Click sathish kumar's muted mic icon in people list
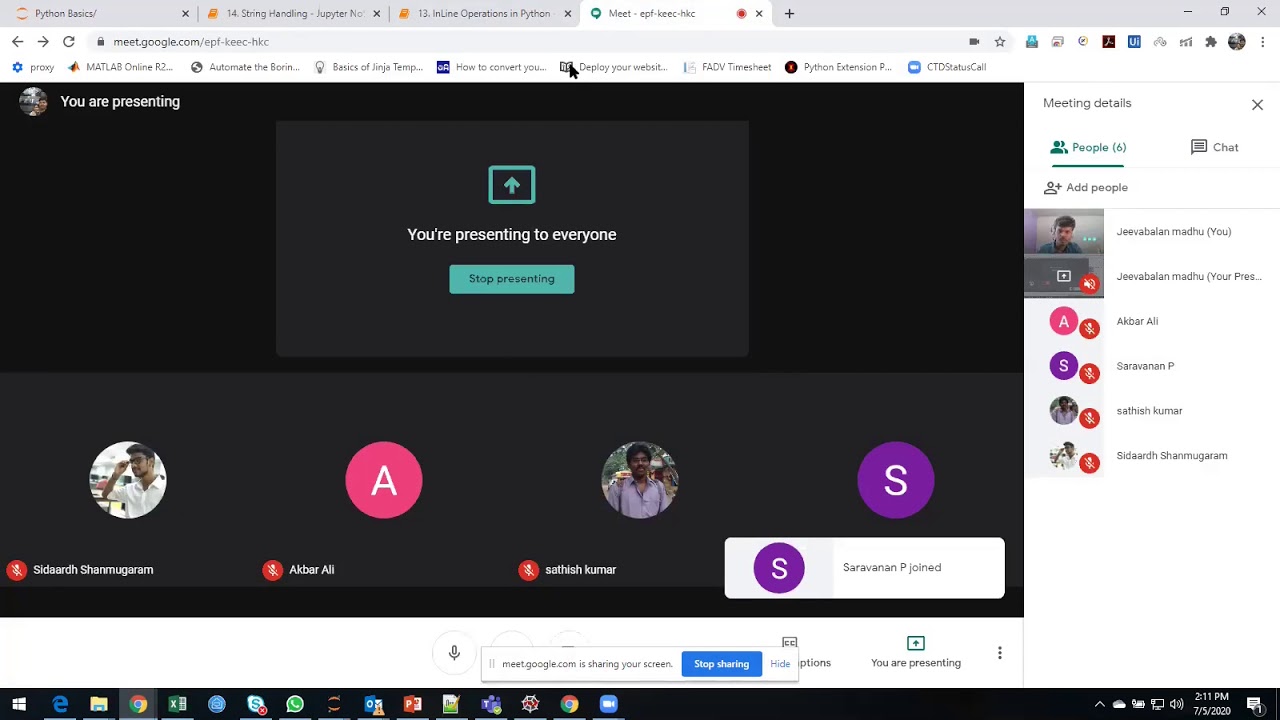This screenshot has width=1280, height=720. click(x=1089, y=418)
